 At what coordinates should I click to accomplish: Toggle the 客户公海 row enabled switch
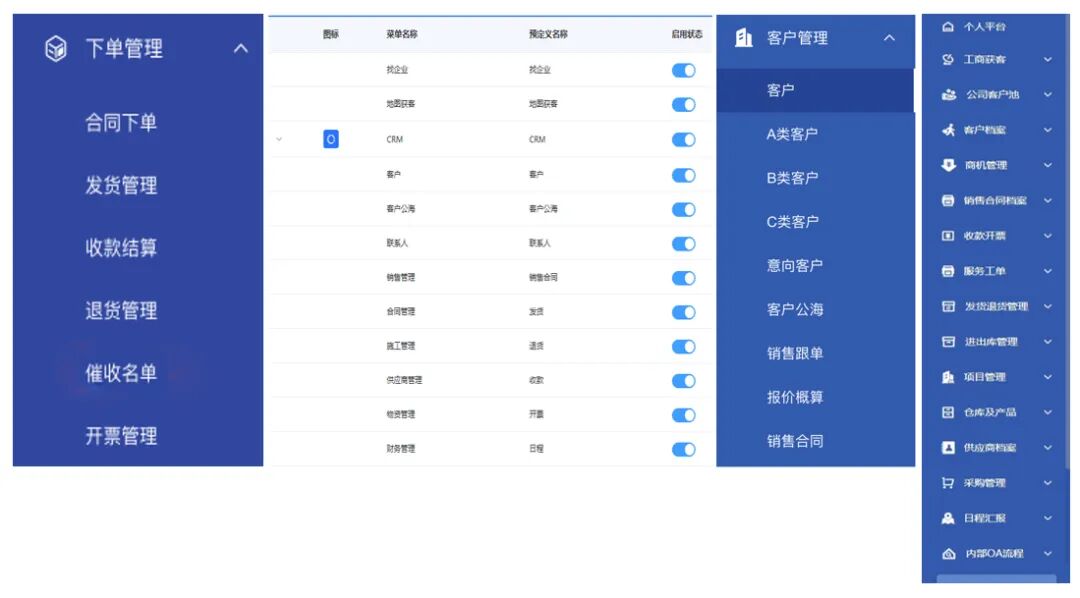[x=683, y=209]
